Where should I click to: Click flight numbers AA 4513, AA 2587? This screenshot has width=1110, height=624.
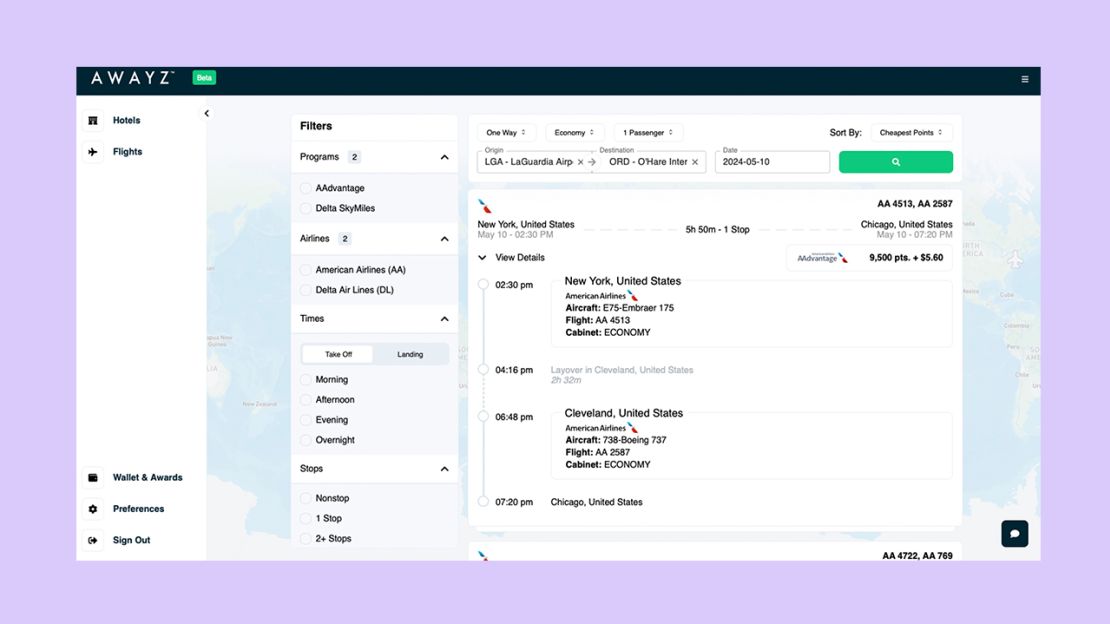click(x=915, y=204)
